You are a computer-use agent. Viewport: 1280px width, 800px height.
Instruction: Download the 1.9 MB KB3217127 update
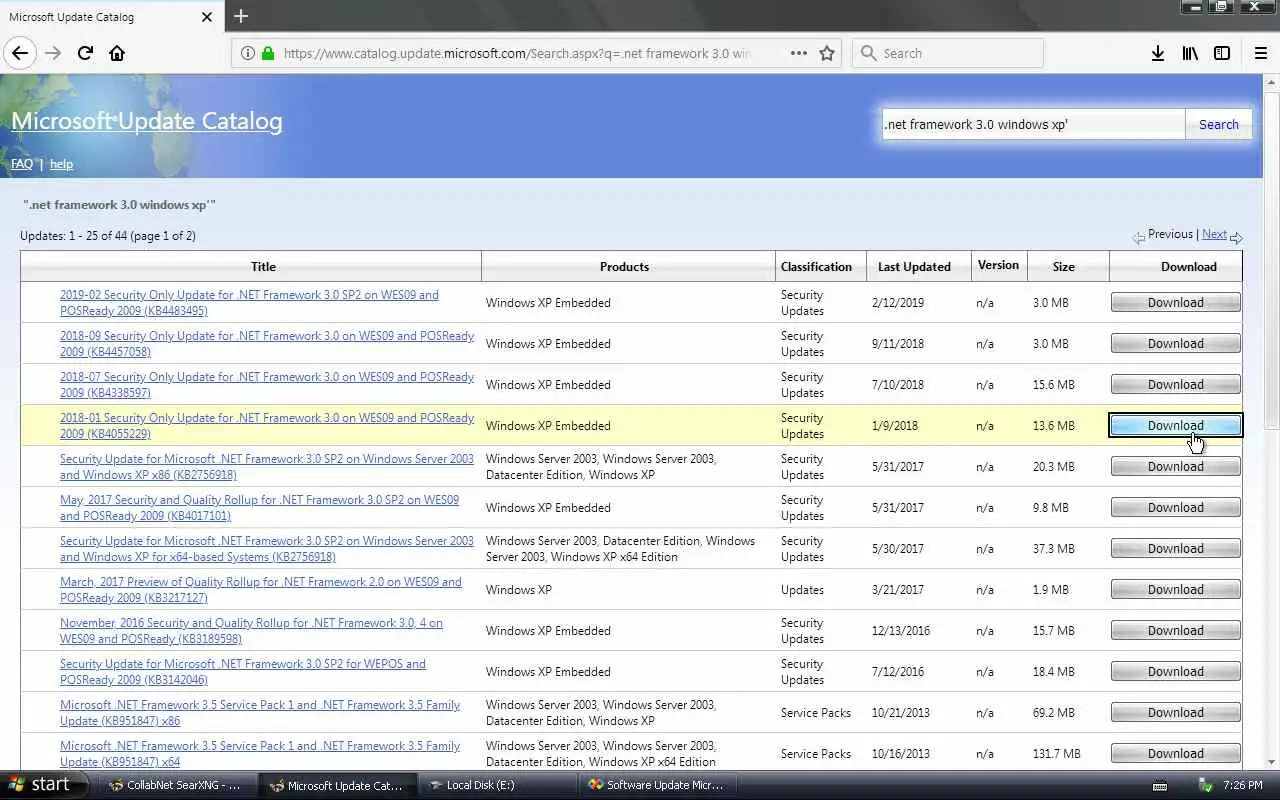pos(1175,590)
